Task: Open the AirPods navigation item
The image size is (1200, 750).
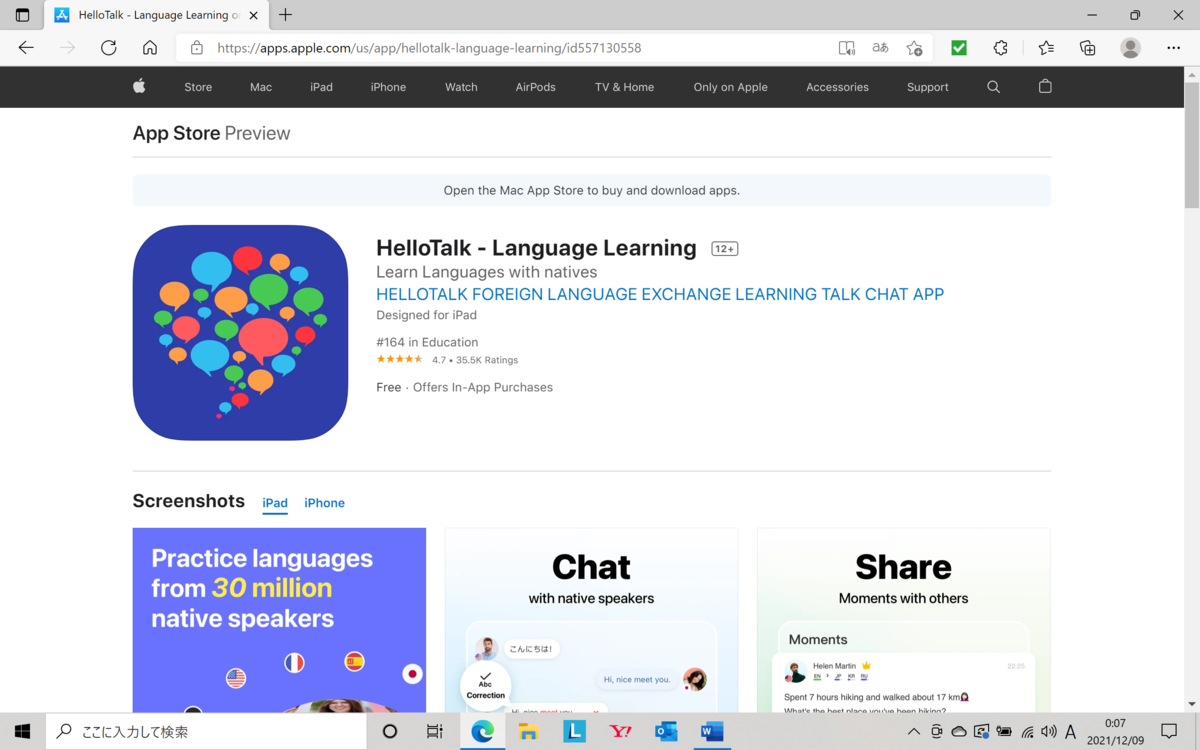Action: [535, 87]
